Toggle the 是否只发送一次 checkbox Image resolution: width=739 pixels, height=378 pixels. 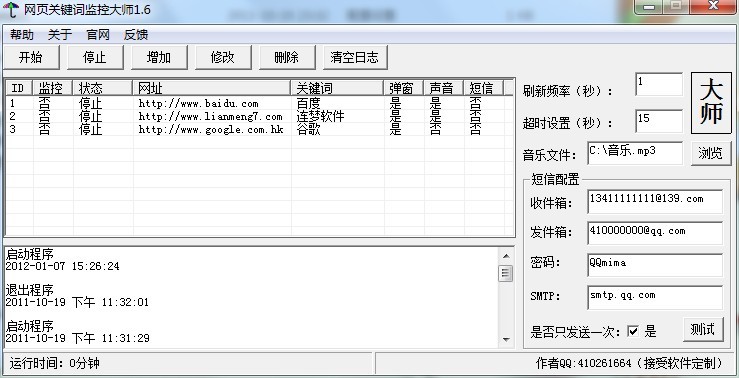click(633, 331)
